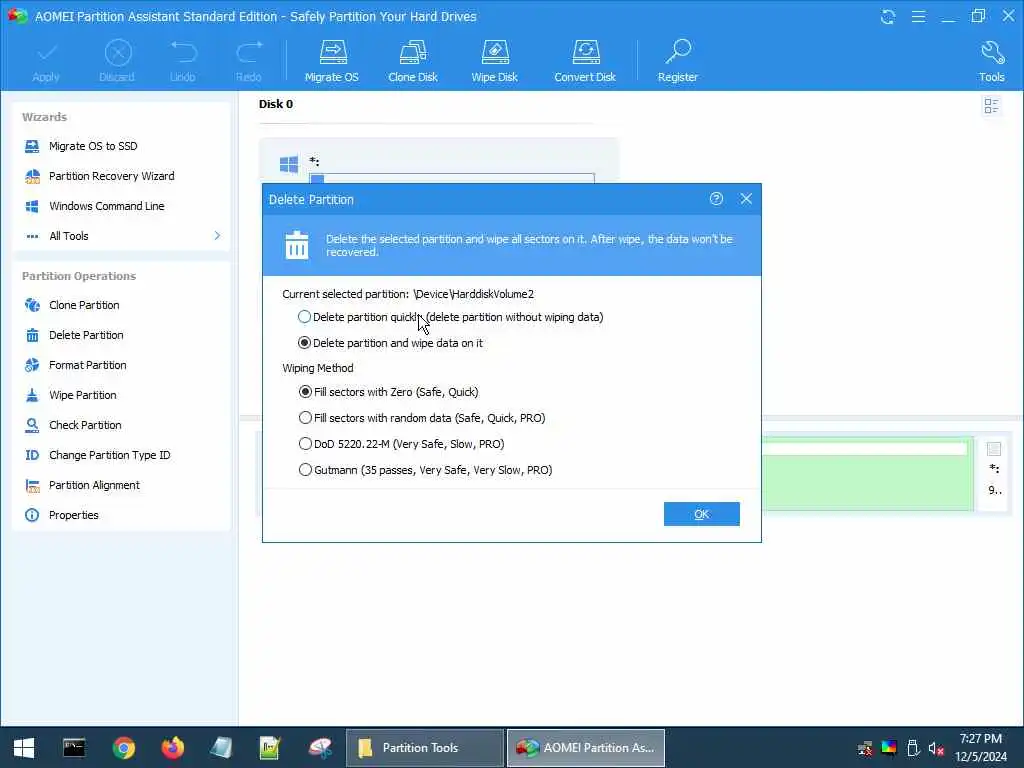Launch Clone Disk from toolbar

click(x=413, y=61)
